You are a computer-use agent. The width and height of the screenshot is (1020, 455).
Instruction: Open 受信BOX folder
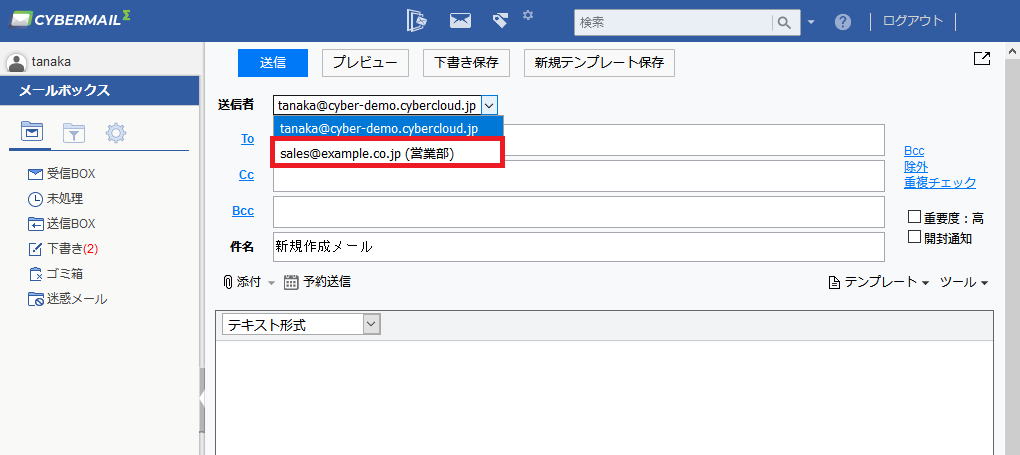coord(70,174)
